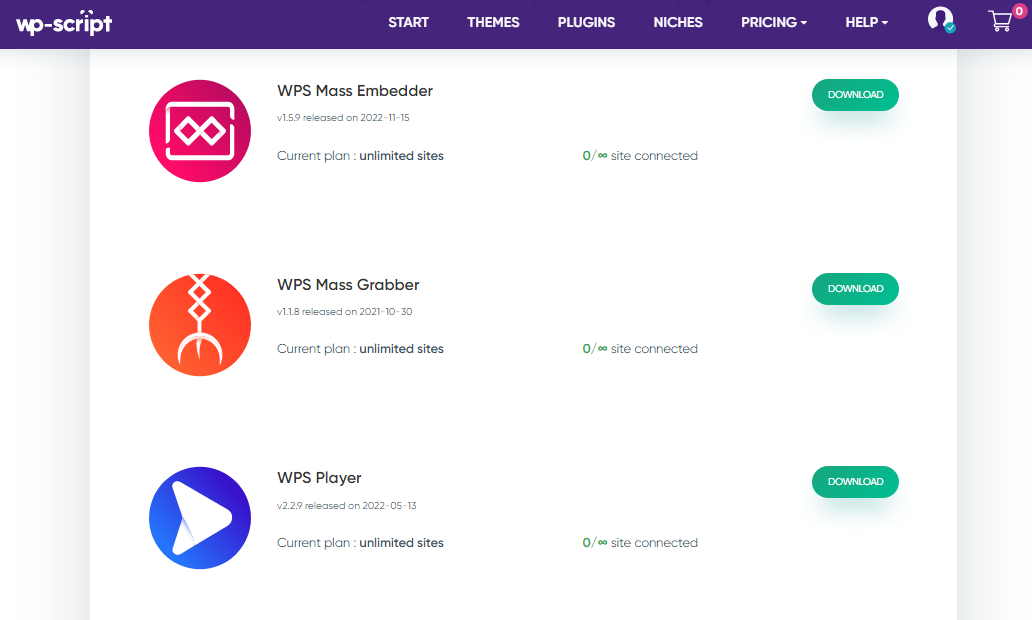The height and width of the screenshot is (620, 1032).
Task: Open the THEMES menu item
Action: coord(493,22)
